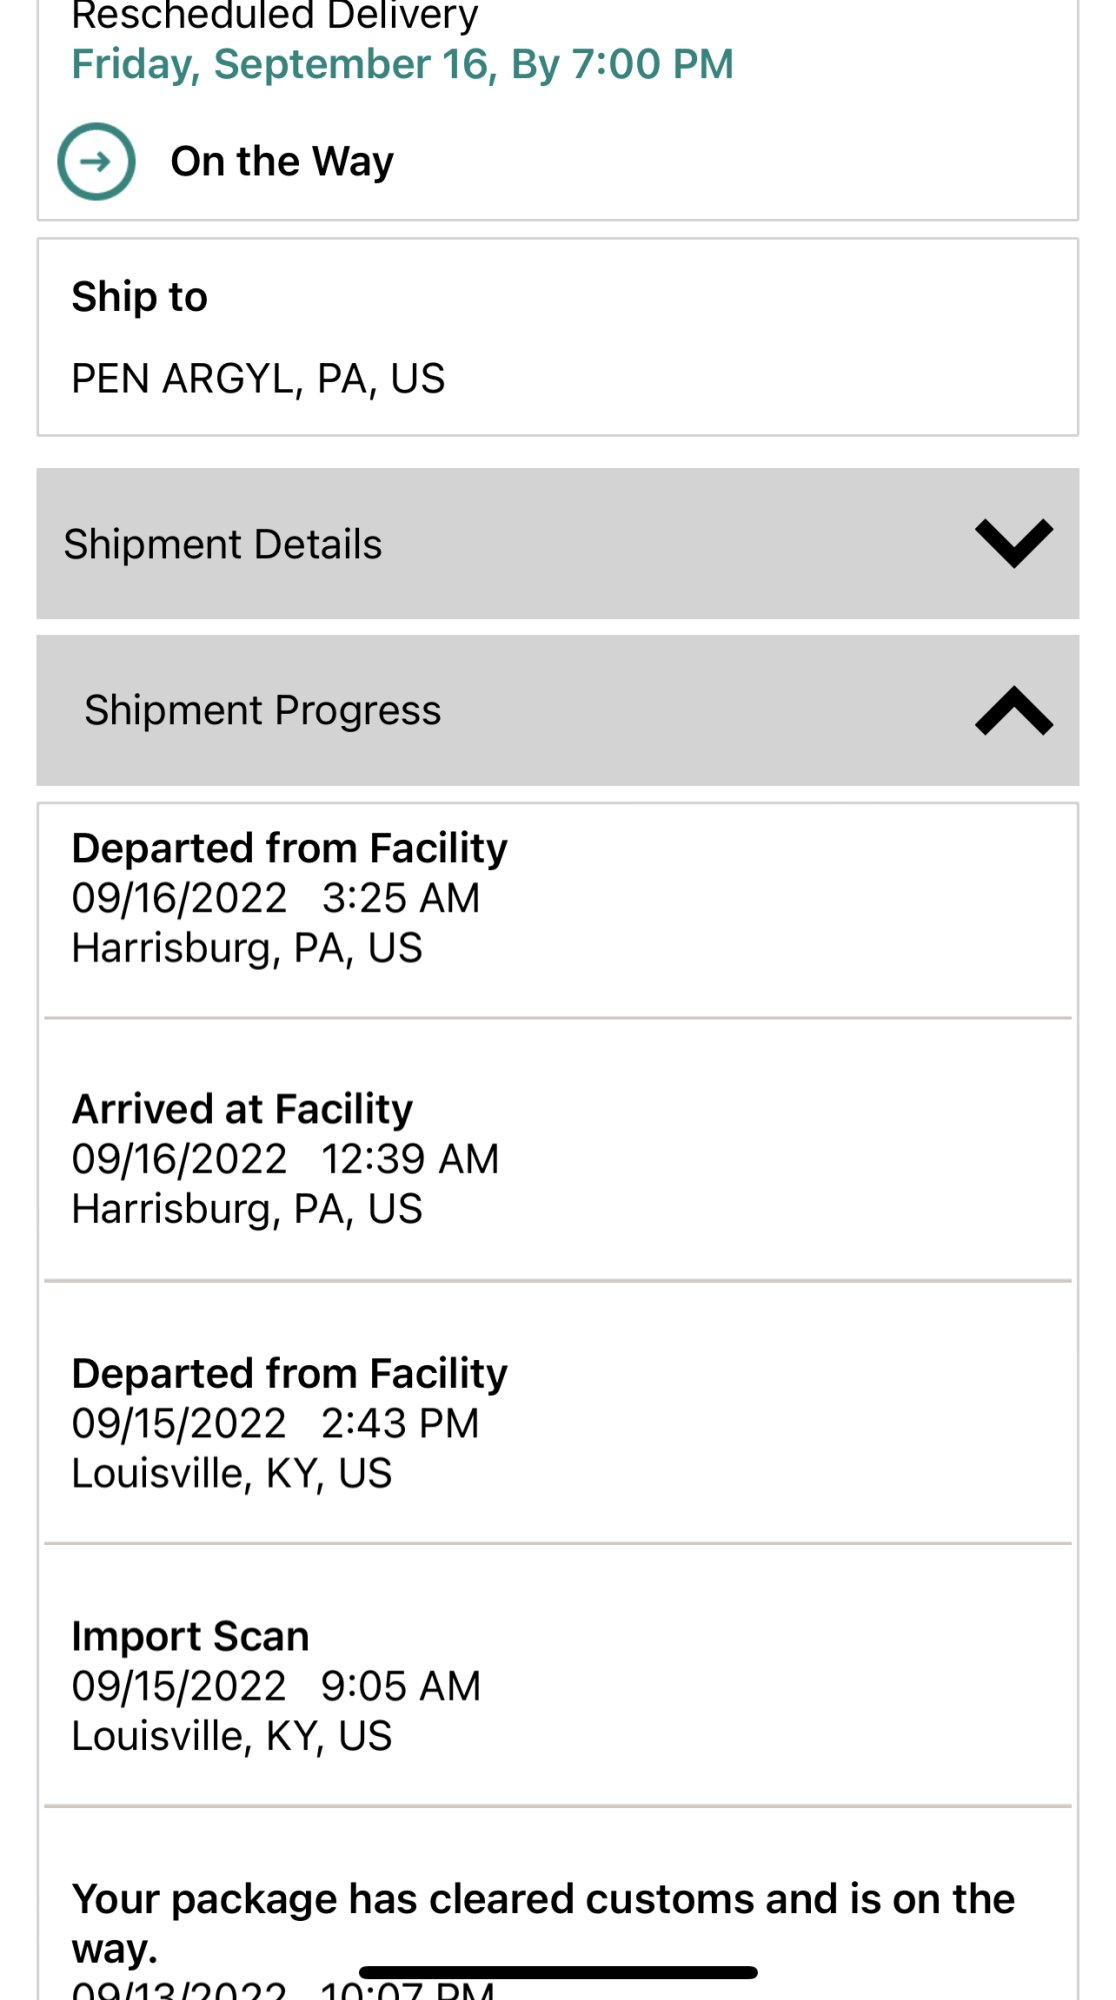Screen dimensions: 1116x2000
Task: Tap the 09/15/2022 9:05 AM timestamp
Action: tap(275, 1686)
